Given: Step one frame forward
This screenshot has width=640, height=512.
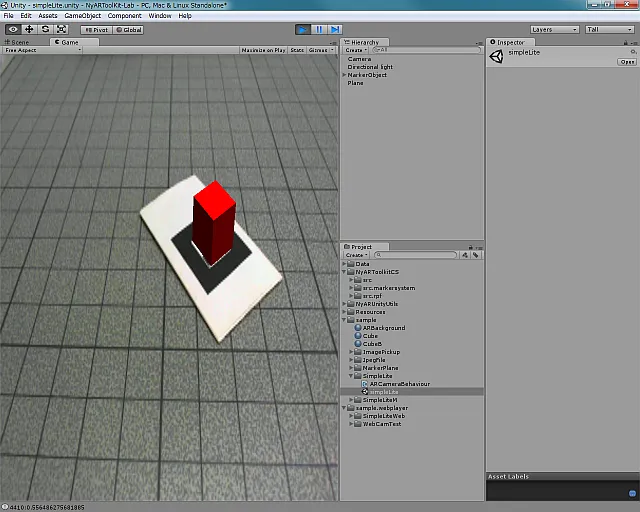Looking at the screenshot, I should tap(335, 29).
